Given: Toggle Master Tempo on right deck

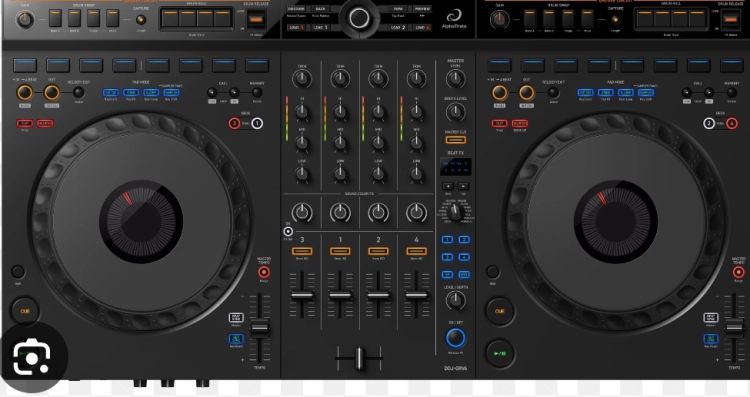Looking at the screenshot, I should [x=739, y=272].
